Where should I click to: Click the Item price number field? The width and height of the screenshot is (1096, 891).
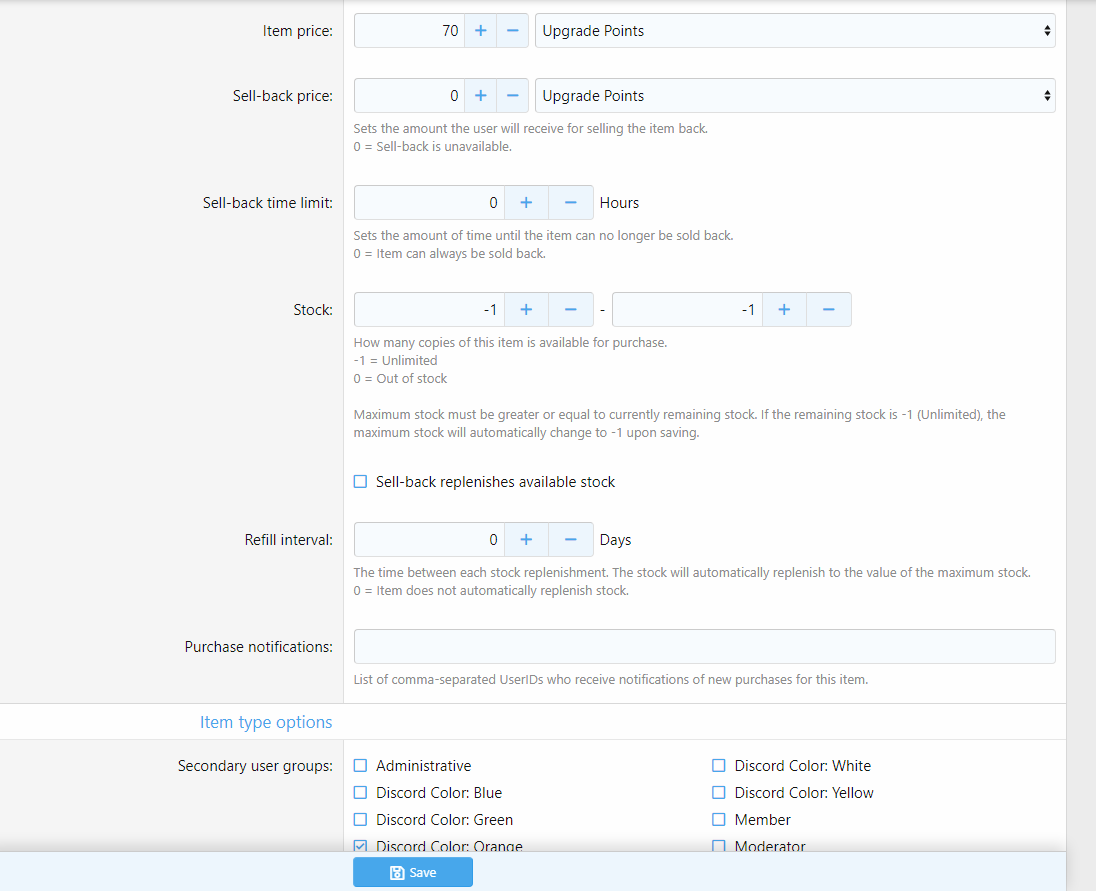coord(409,31)
